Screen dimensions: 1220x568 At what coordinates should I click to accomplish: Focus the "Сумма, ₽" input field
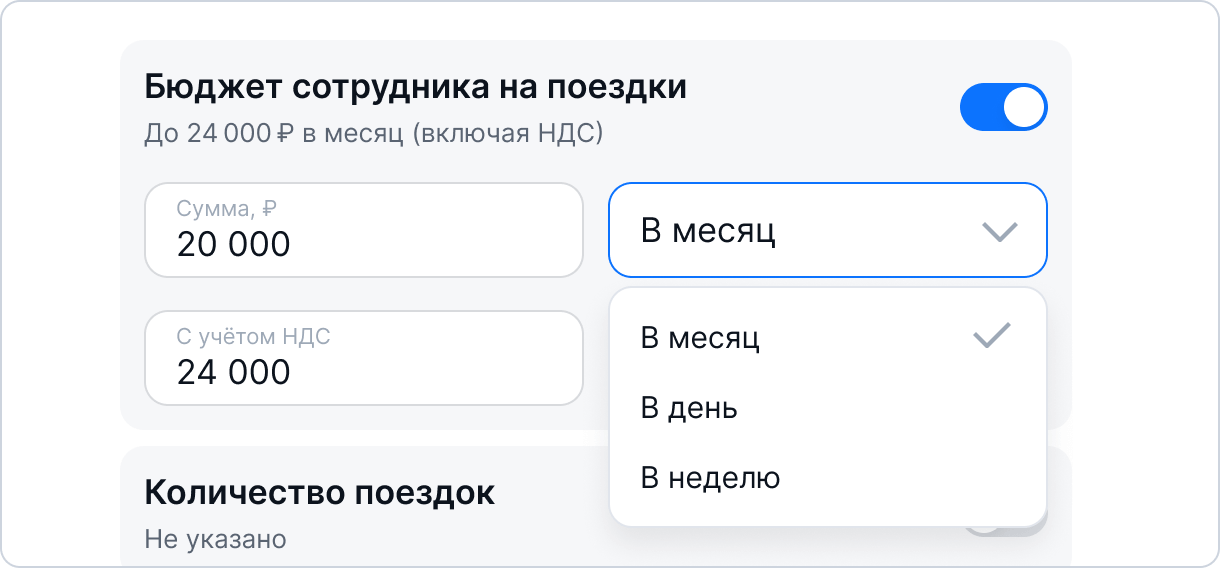tap(364, 230)
